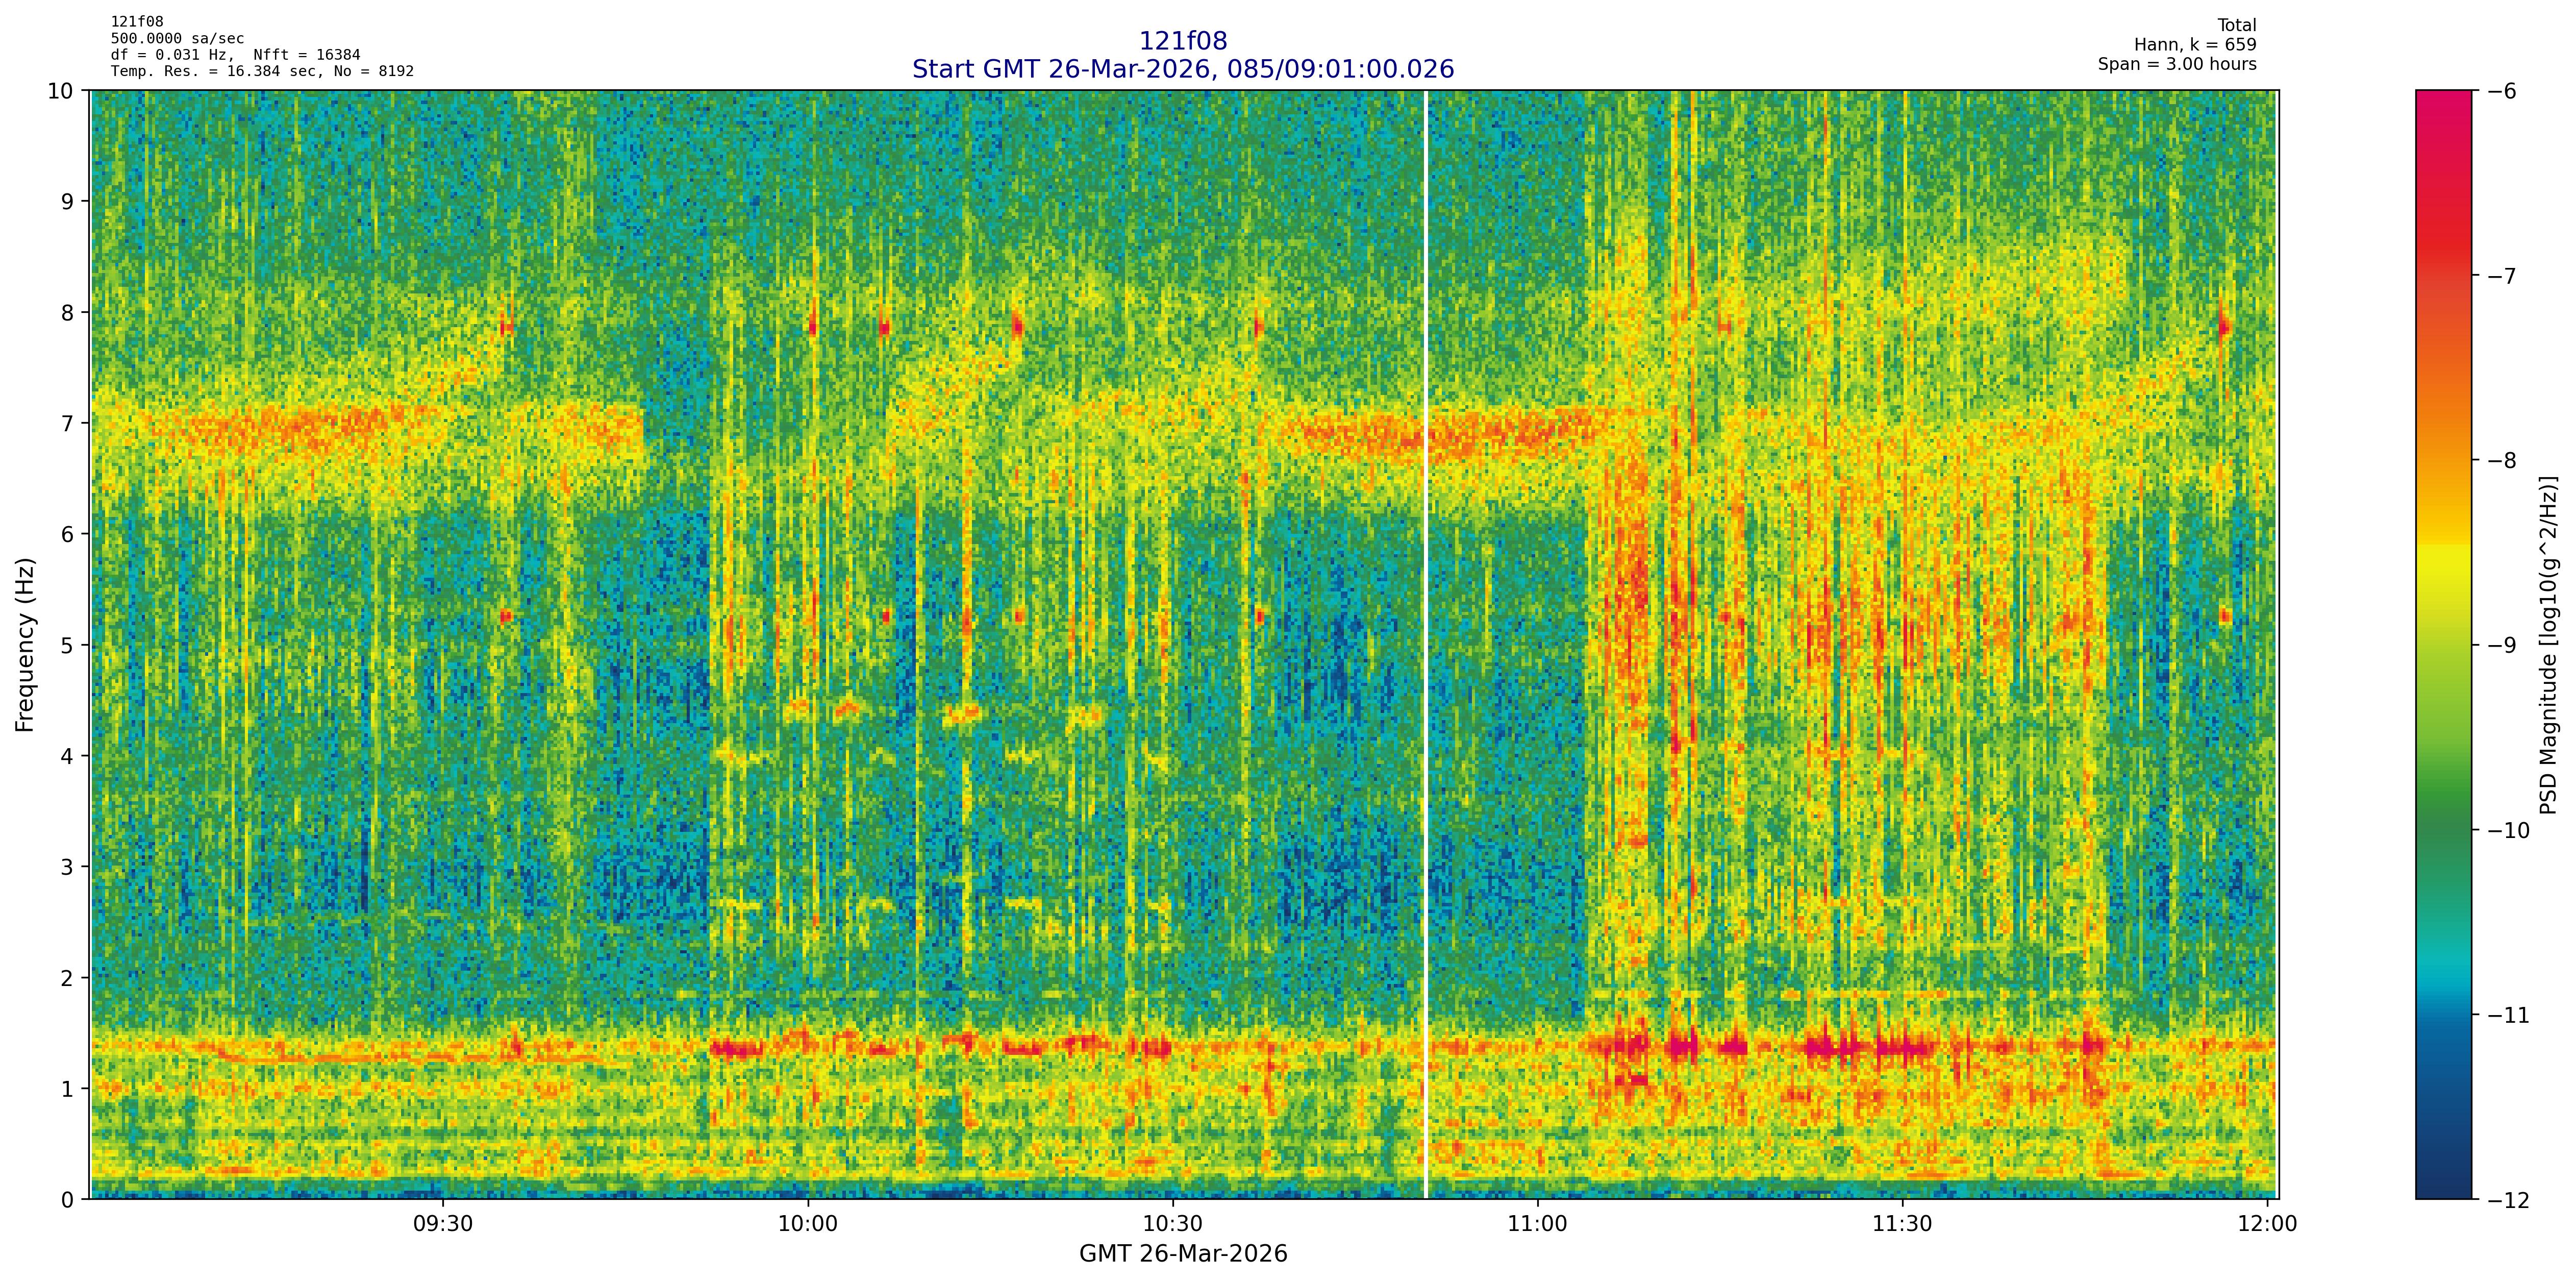Click the PSD Magnitude colorbar label
Screen dimensions: 2576x1282
pos(2549,645)
